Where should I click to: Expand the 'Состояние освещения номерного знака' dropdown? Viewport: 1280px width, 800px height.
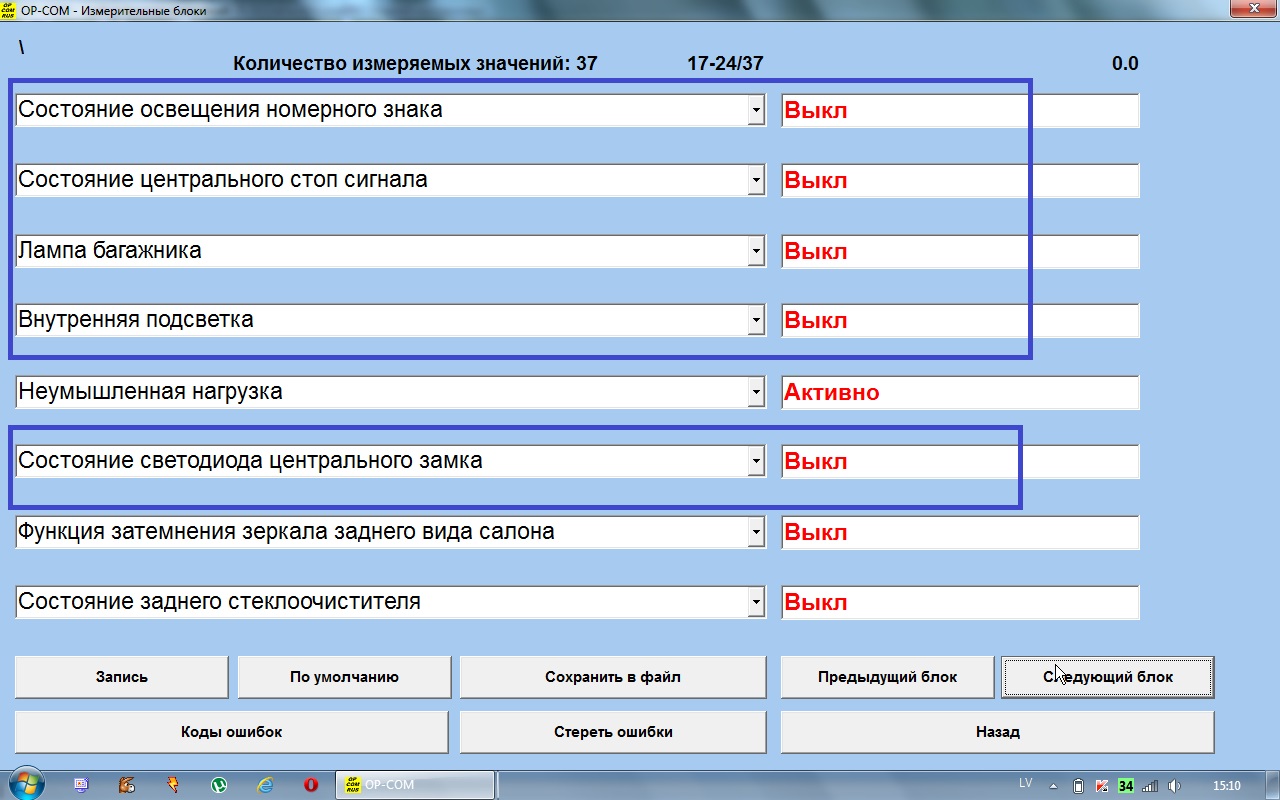coord(756,111)
